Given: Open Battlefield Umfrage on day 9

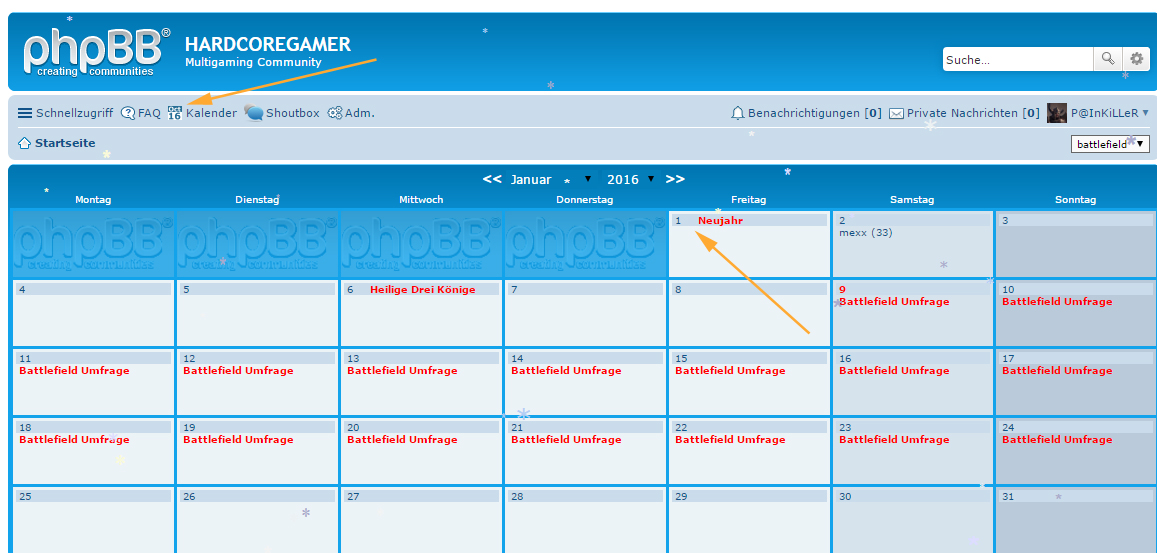Looking at the screenshot, I should (894, 301).
